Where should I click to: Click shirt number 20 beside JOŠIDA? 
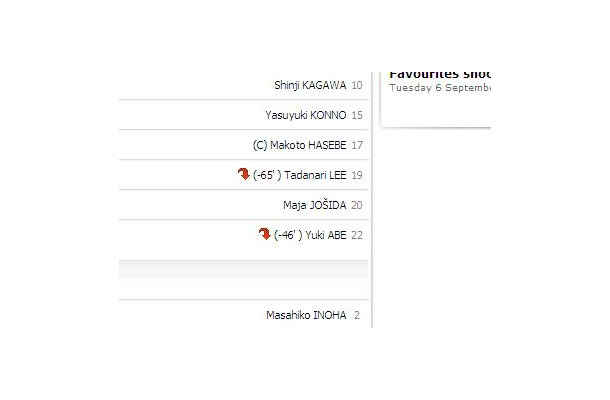(357, 205)
